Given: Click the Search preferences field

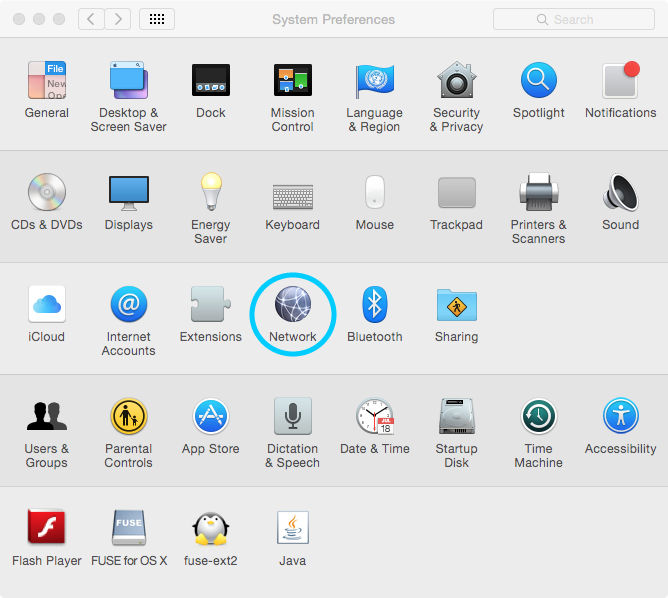Looking at the screenshot, I should (574, 19).
